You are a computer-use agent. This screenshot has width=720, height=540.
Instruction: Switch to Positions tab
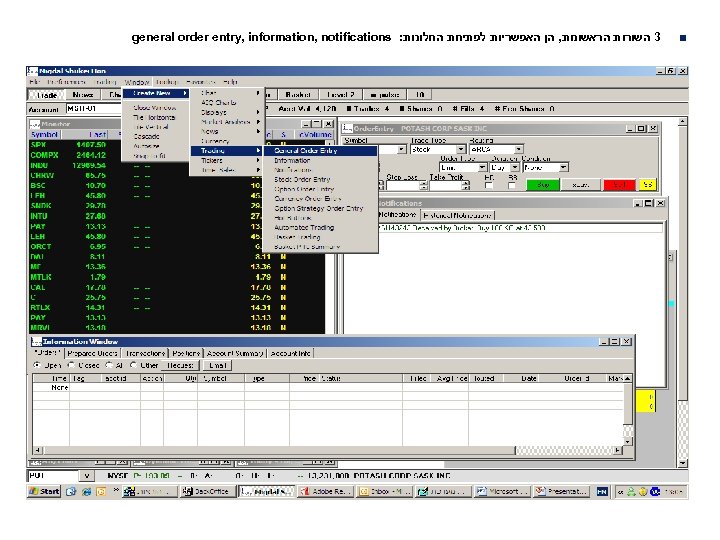tap(186, 354)
